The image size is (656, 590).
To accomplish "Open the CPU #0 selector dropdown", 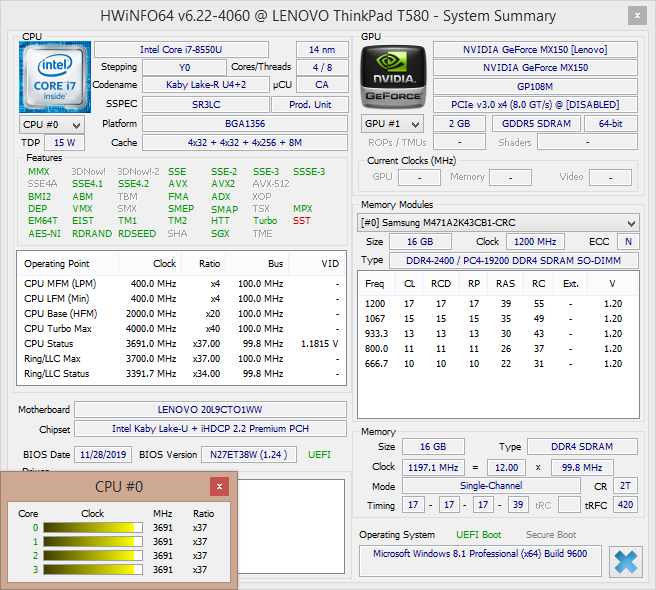I will (52, 125).
